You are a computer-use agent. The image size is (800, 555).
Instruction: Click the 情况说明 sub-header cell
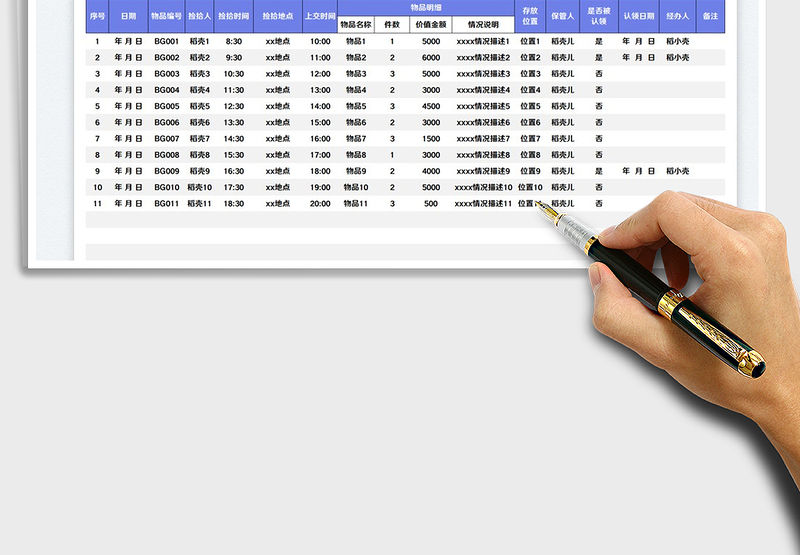click(483, 24)
